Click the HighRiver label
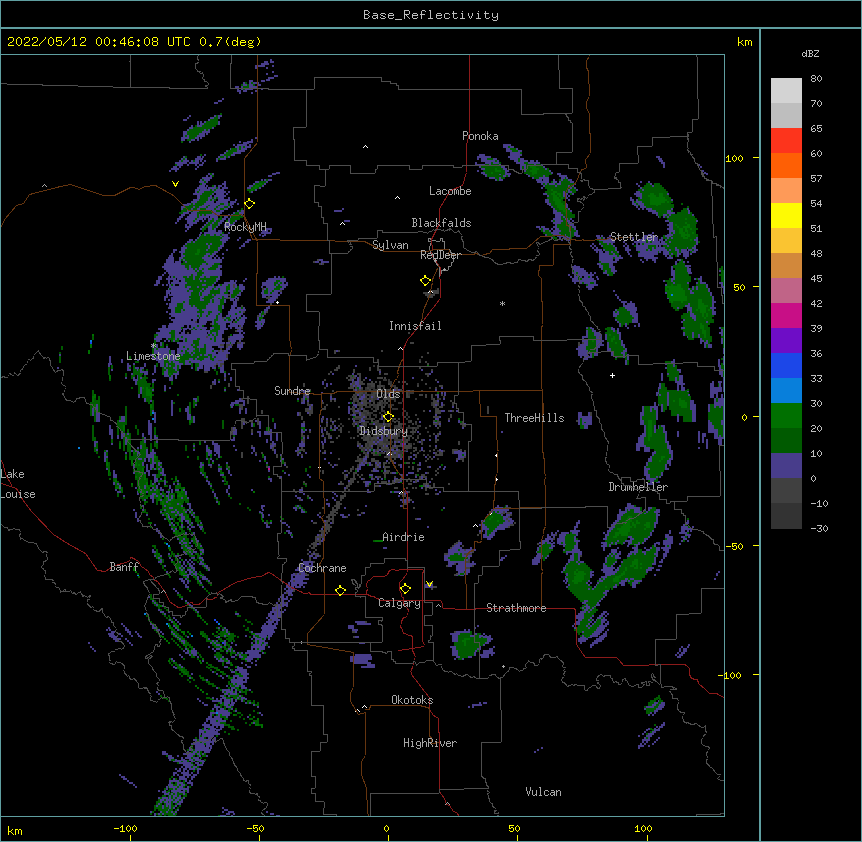Image resolution: width=862 pixels, height=842 pixels. [x=430, y=743]
